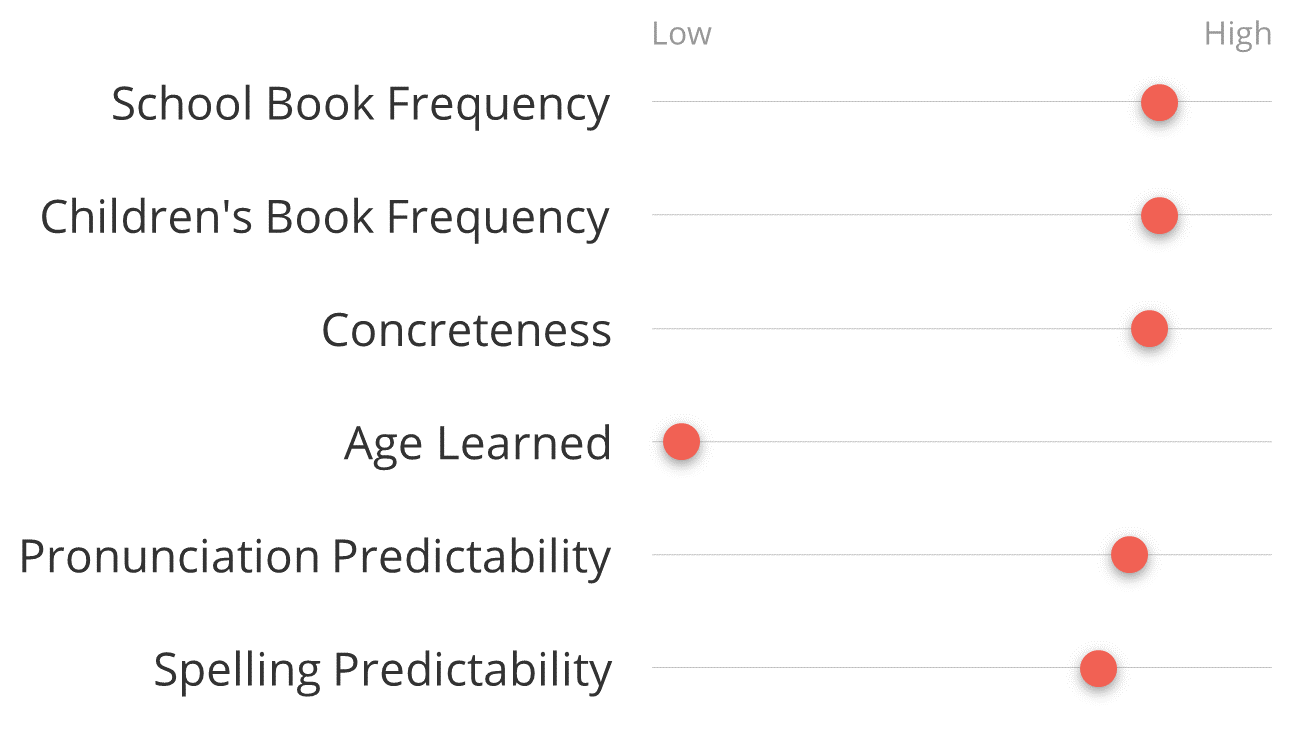Select the Pronunciation Predictability label
Image resolution: width=1306 pixels, height=731 pixels.
click(315, 556)
